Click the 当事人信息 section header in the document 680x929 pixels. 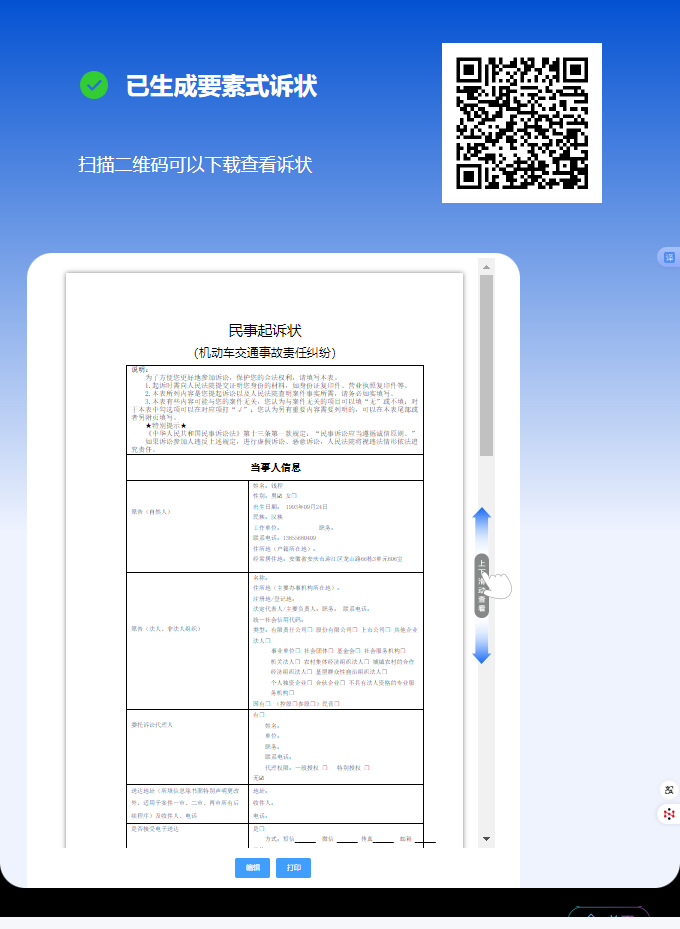(275, 467)
